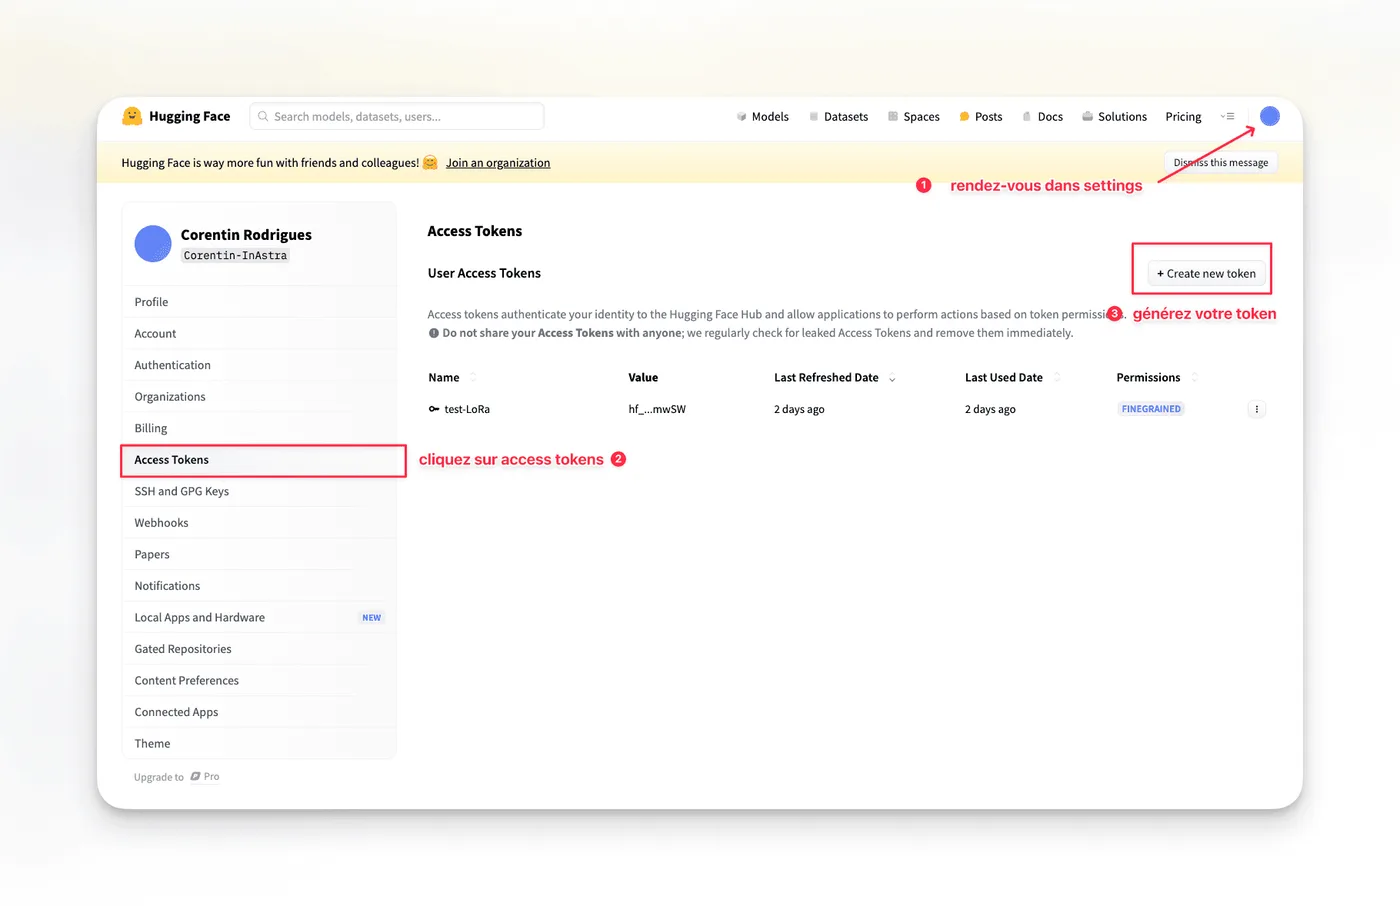
Task: Open Connected Apps settings
Action: tap(259, 712)
